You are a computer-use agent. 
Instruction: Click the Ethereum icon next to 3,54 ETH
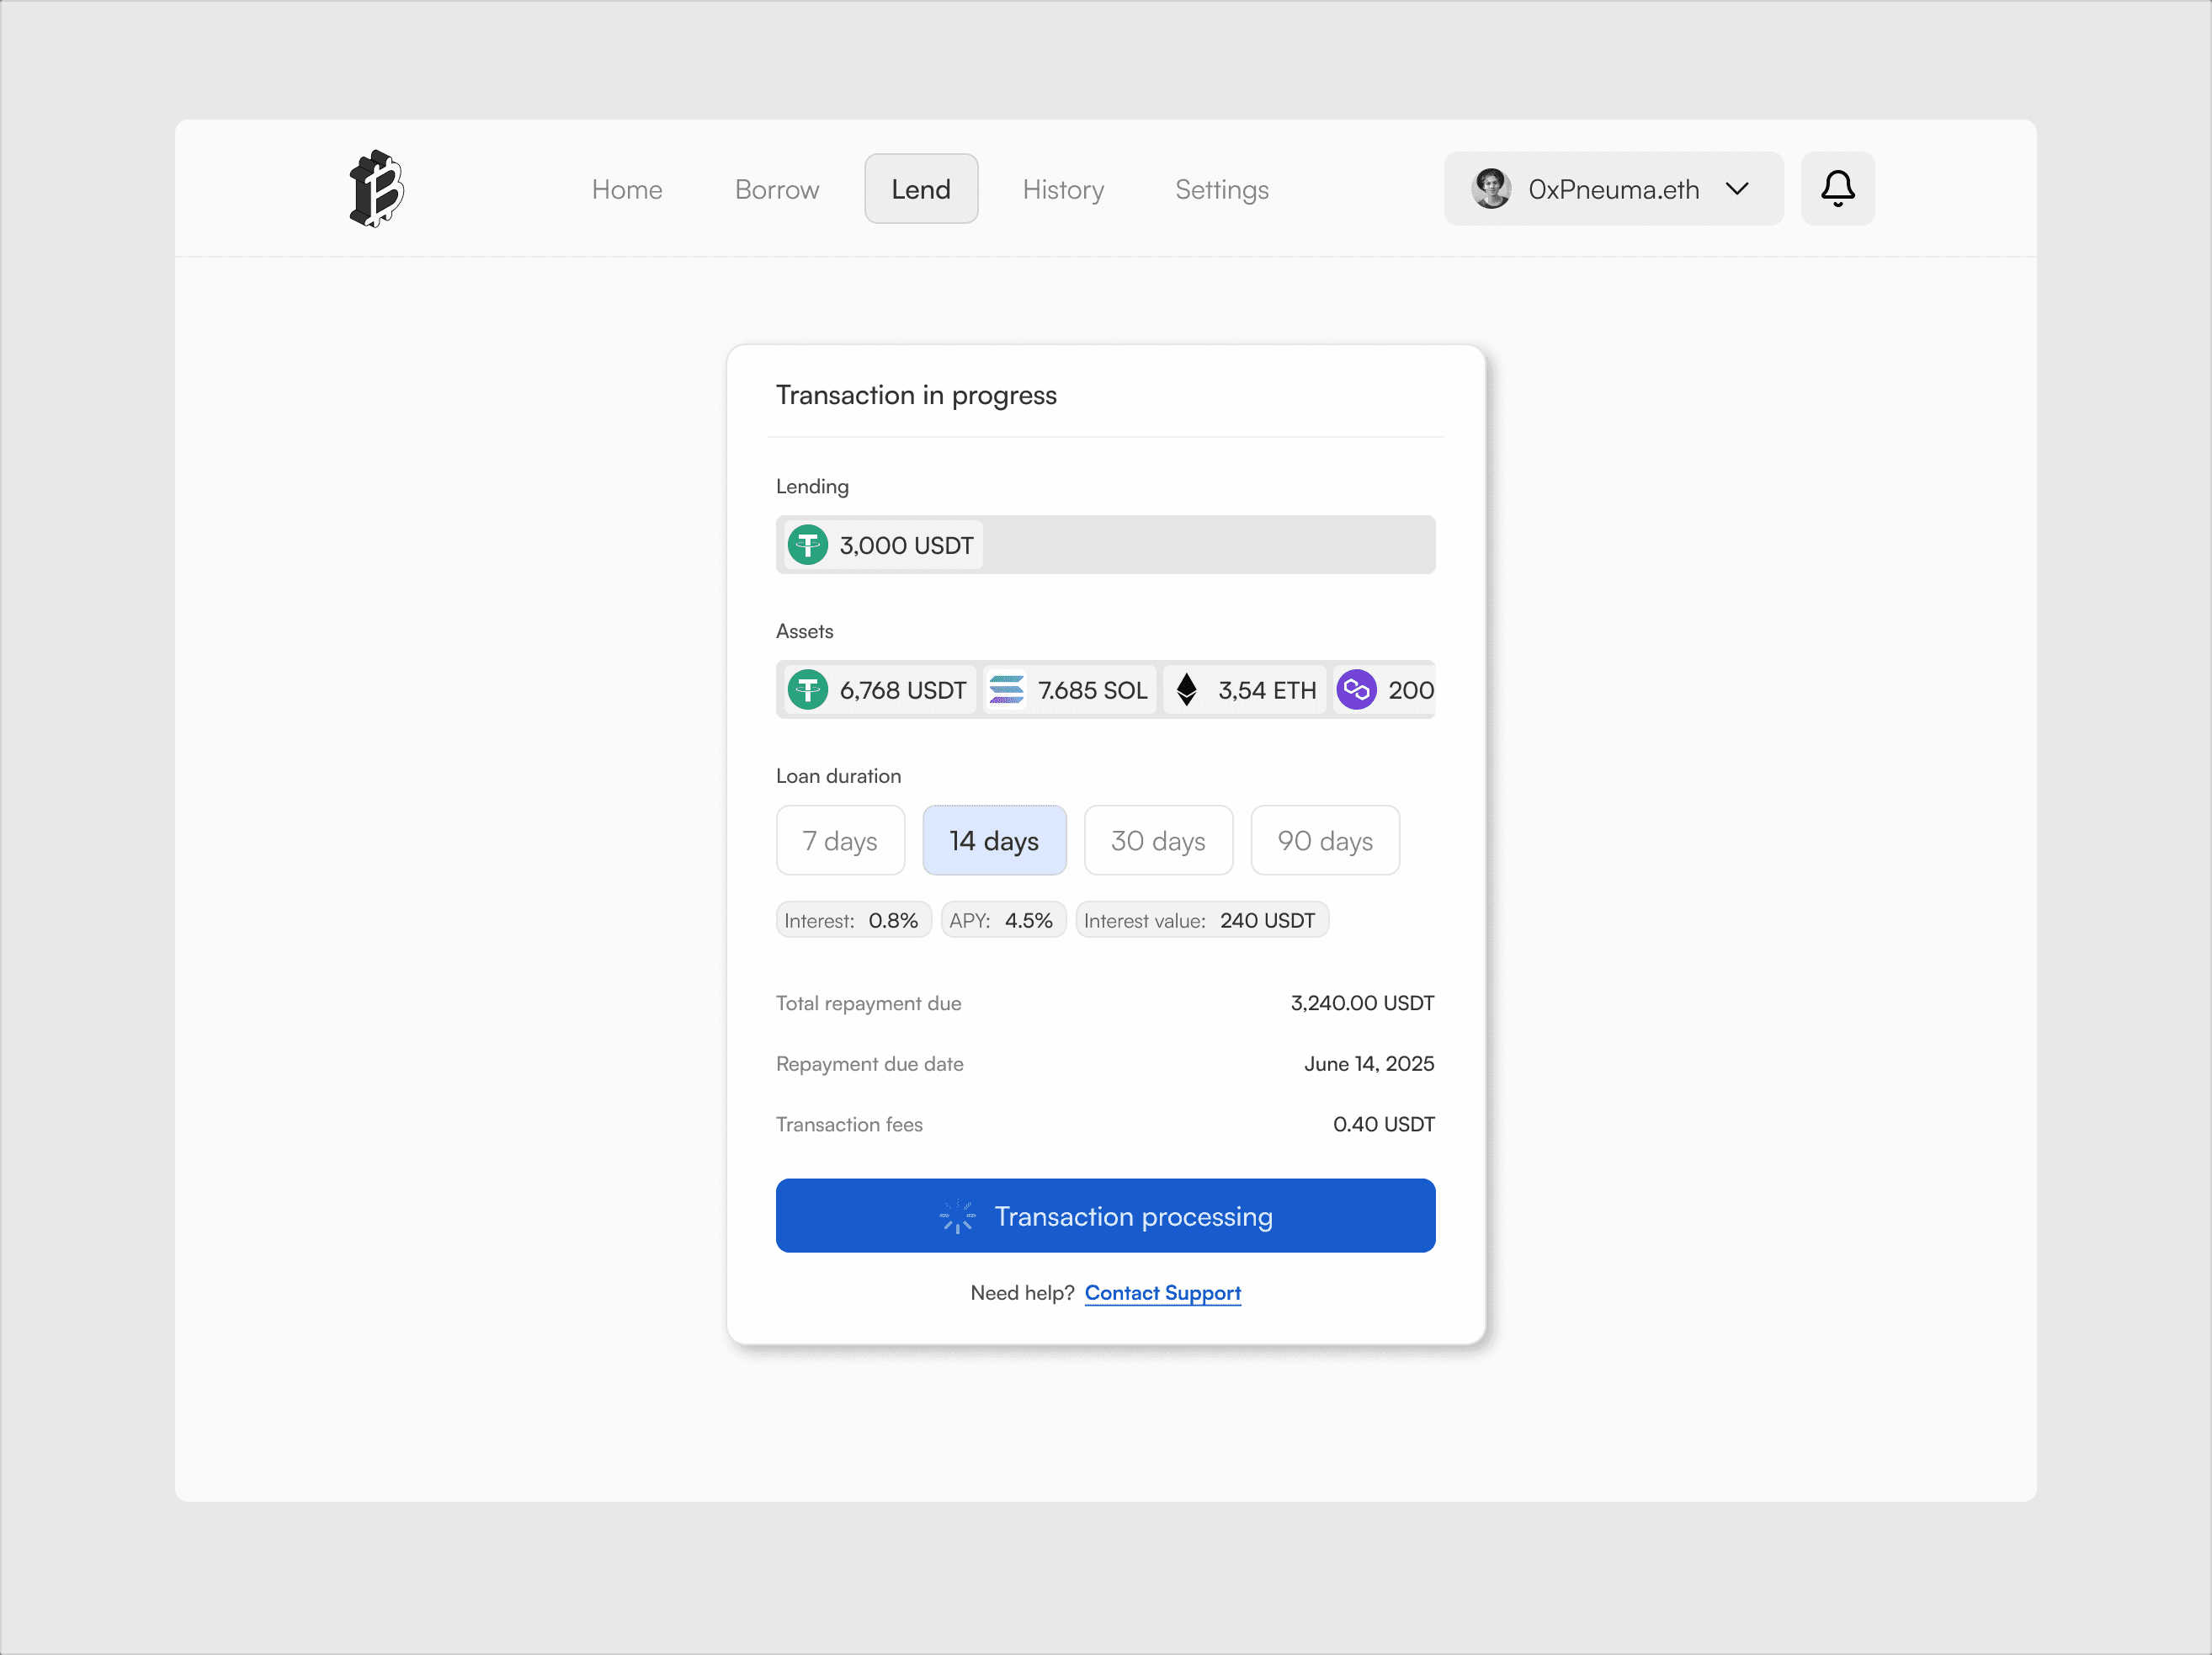1186,689
